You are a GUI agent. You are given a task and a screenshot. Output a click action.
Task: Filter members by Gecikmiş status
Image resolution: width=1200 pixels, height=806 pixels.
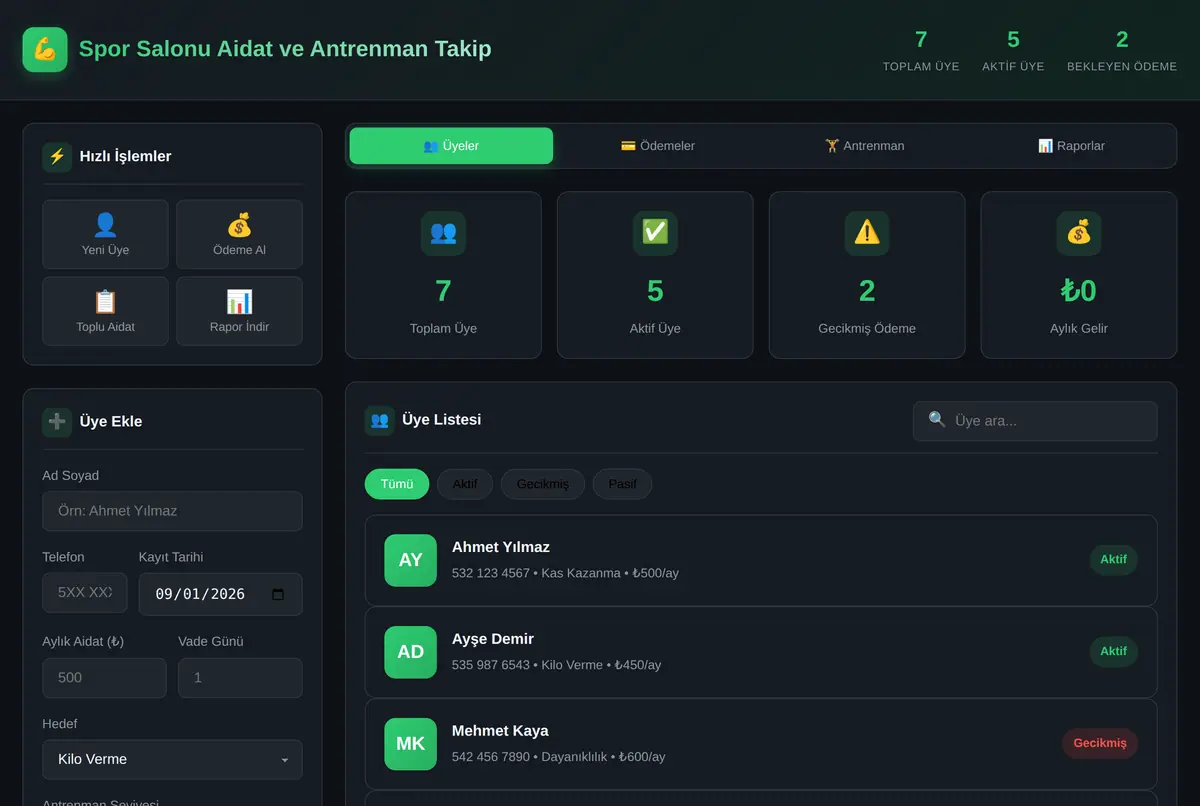[543, 484]
